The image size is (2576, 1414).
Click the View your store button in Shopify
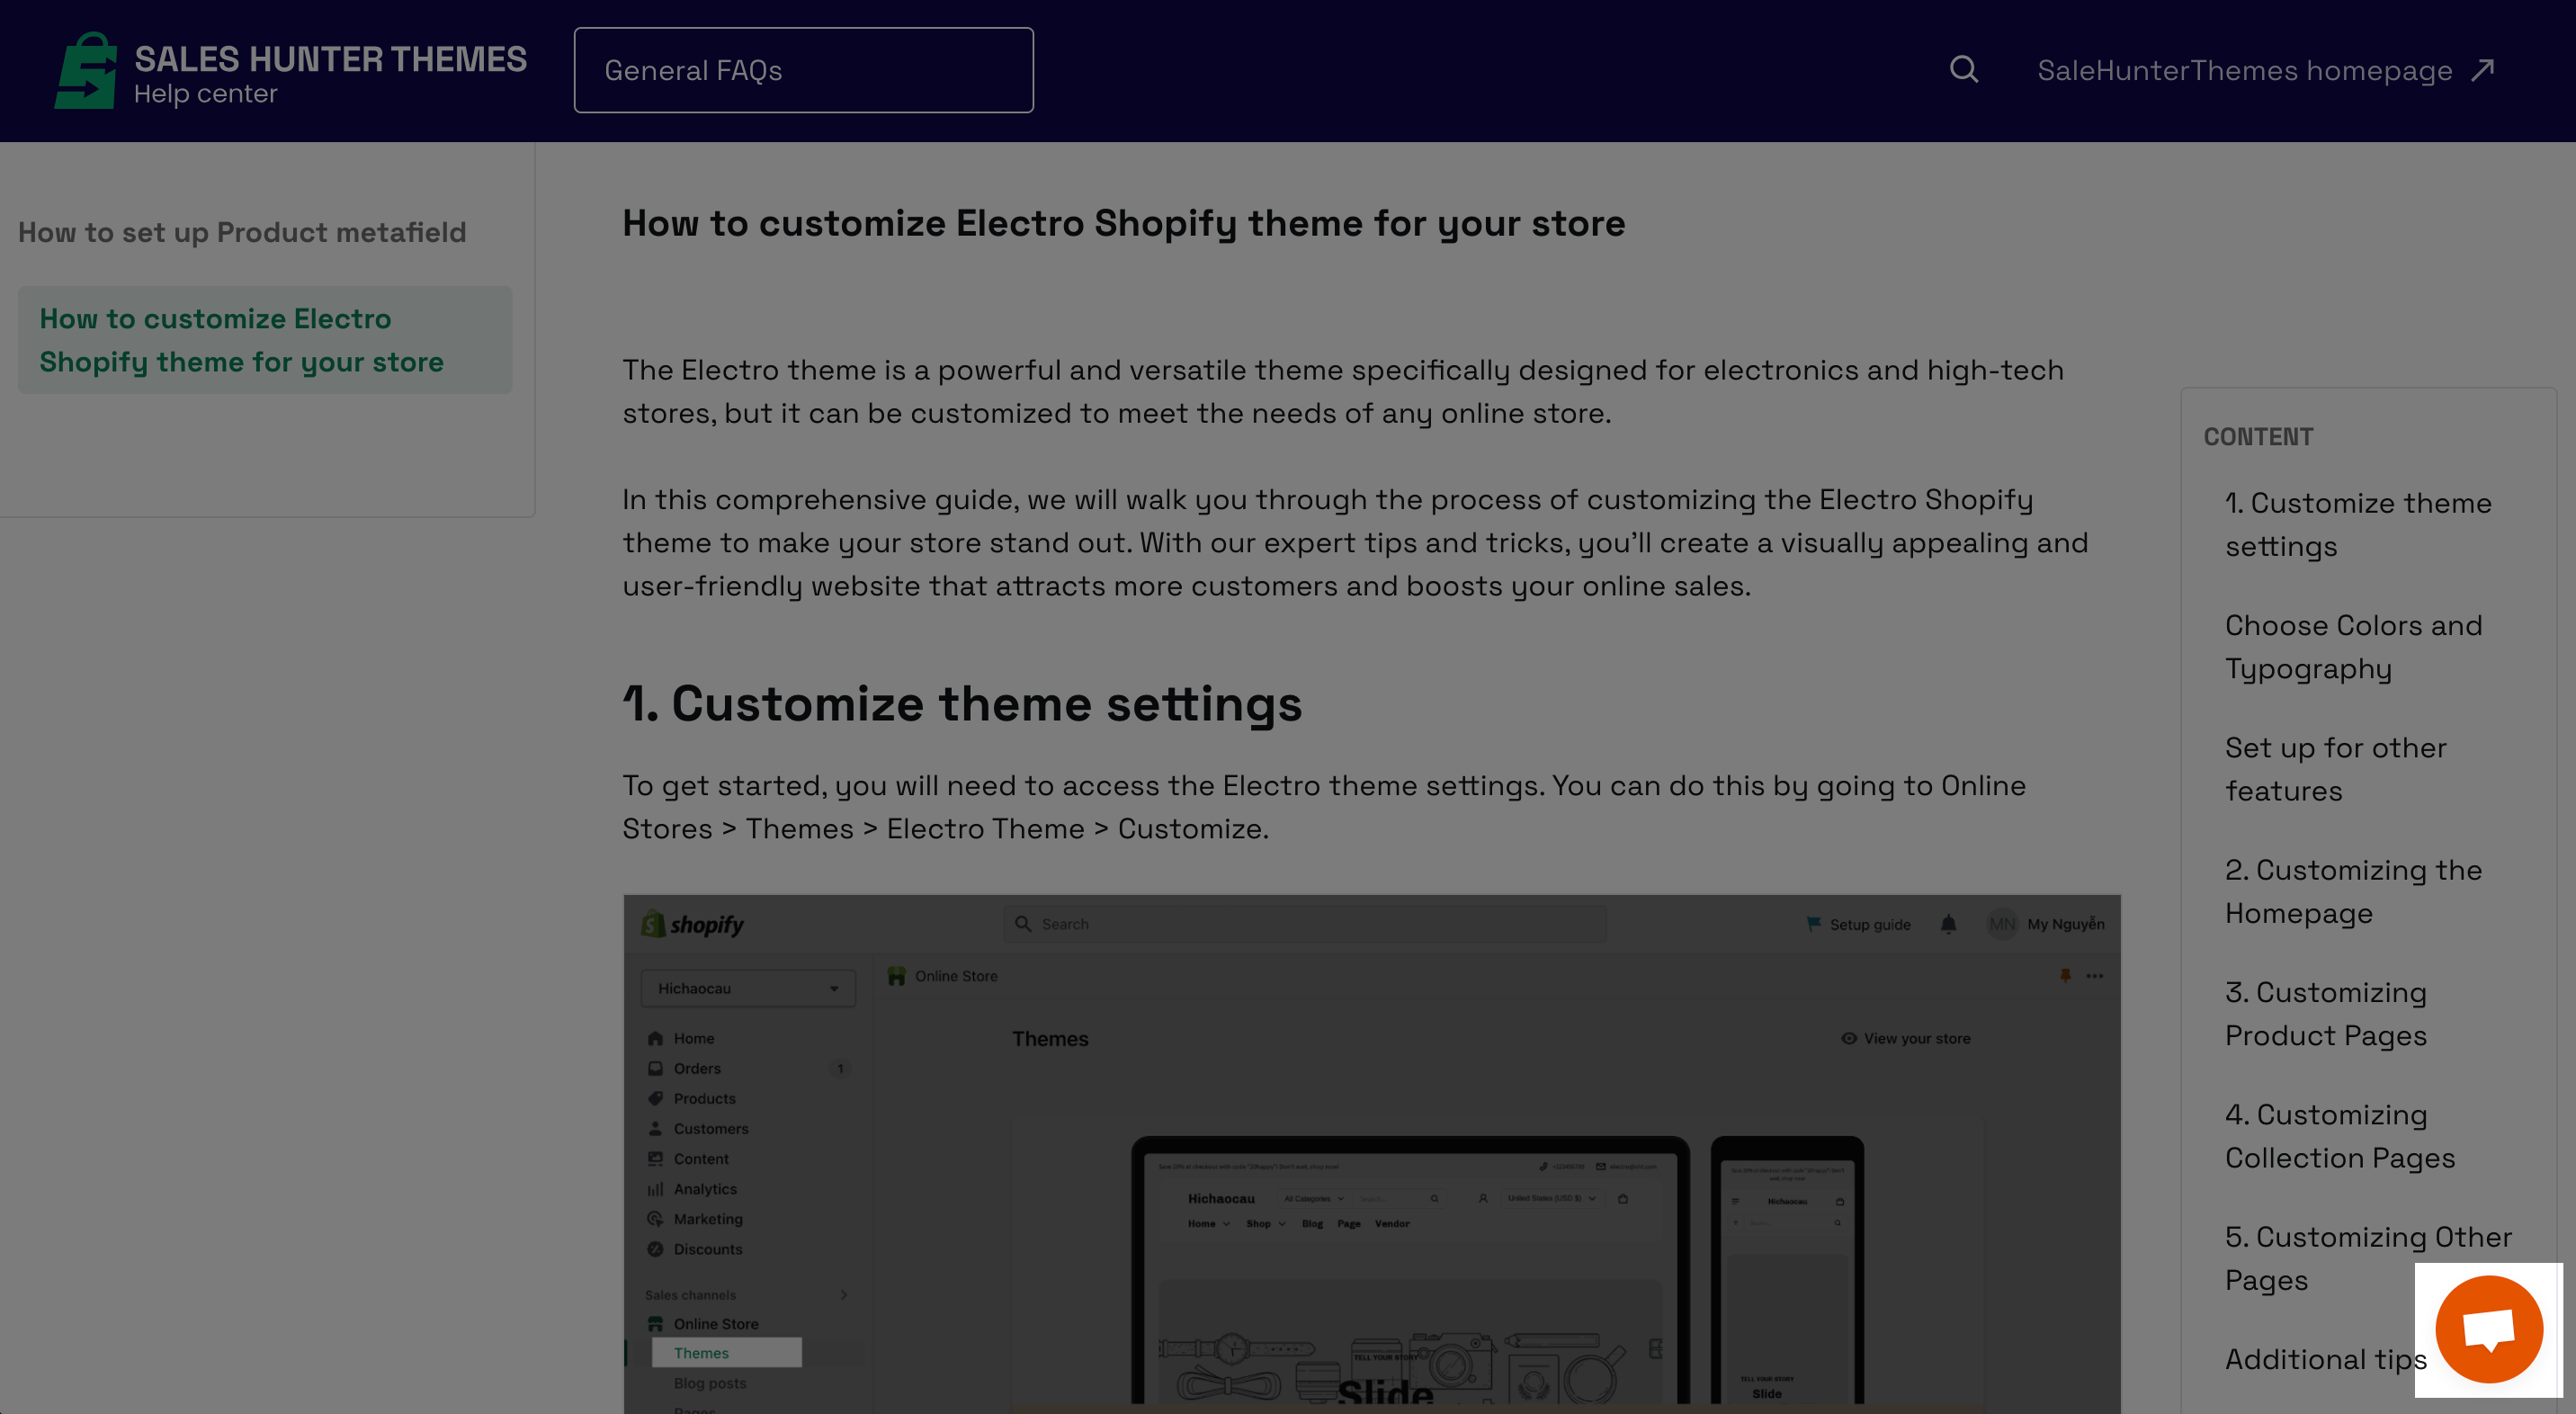point(1902,1038)
